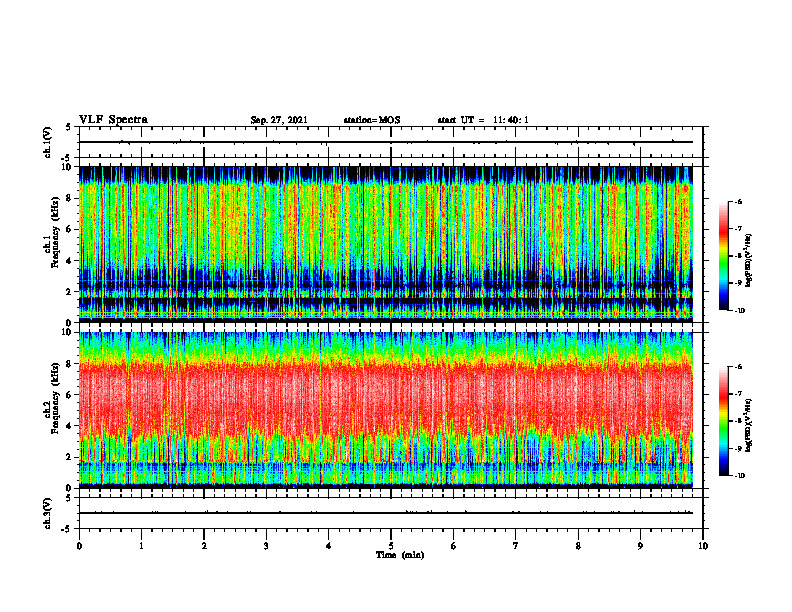
Task: Click the ch.2 spectrogram colorbar
Action: 724,421
